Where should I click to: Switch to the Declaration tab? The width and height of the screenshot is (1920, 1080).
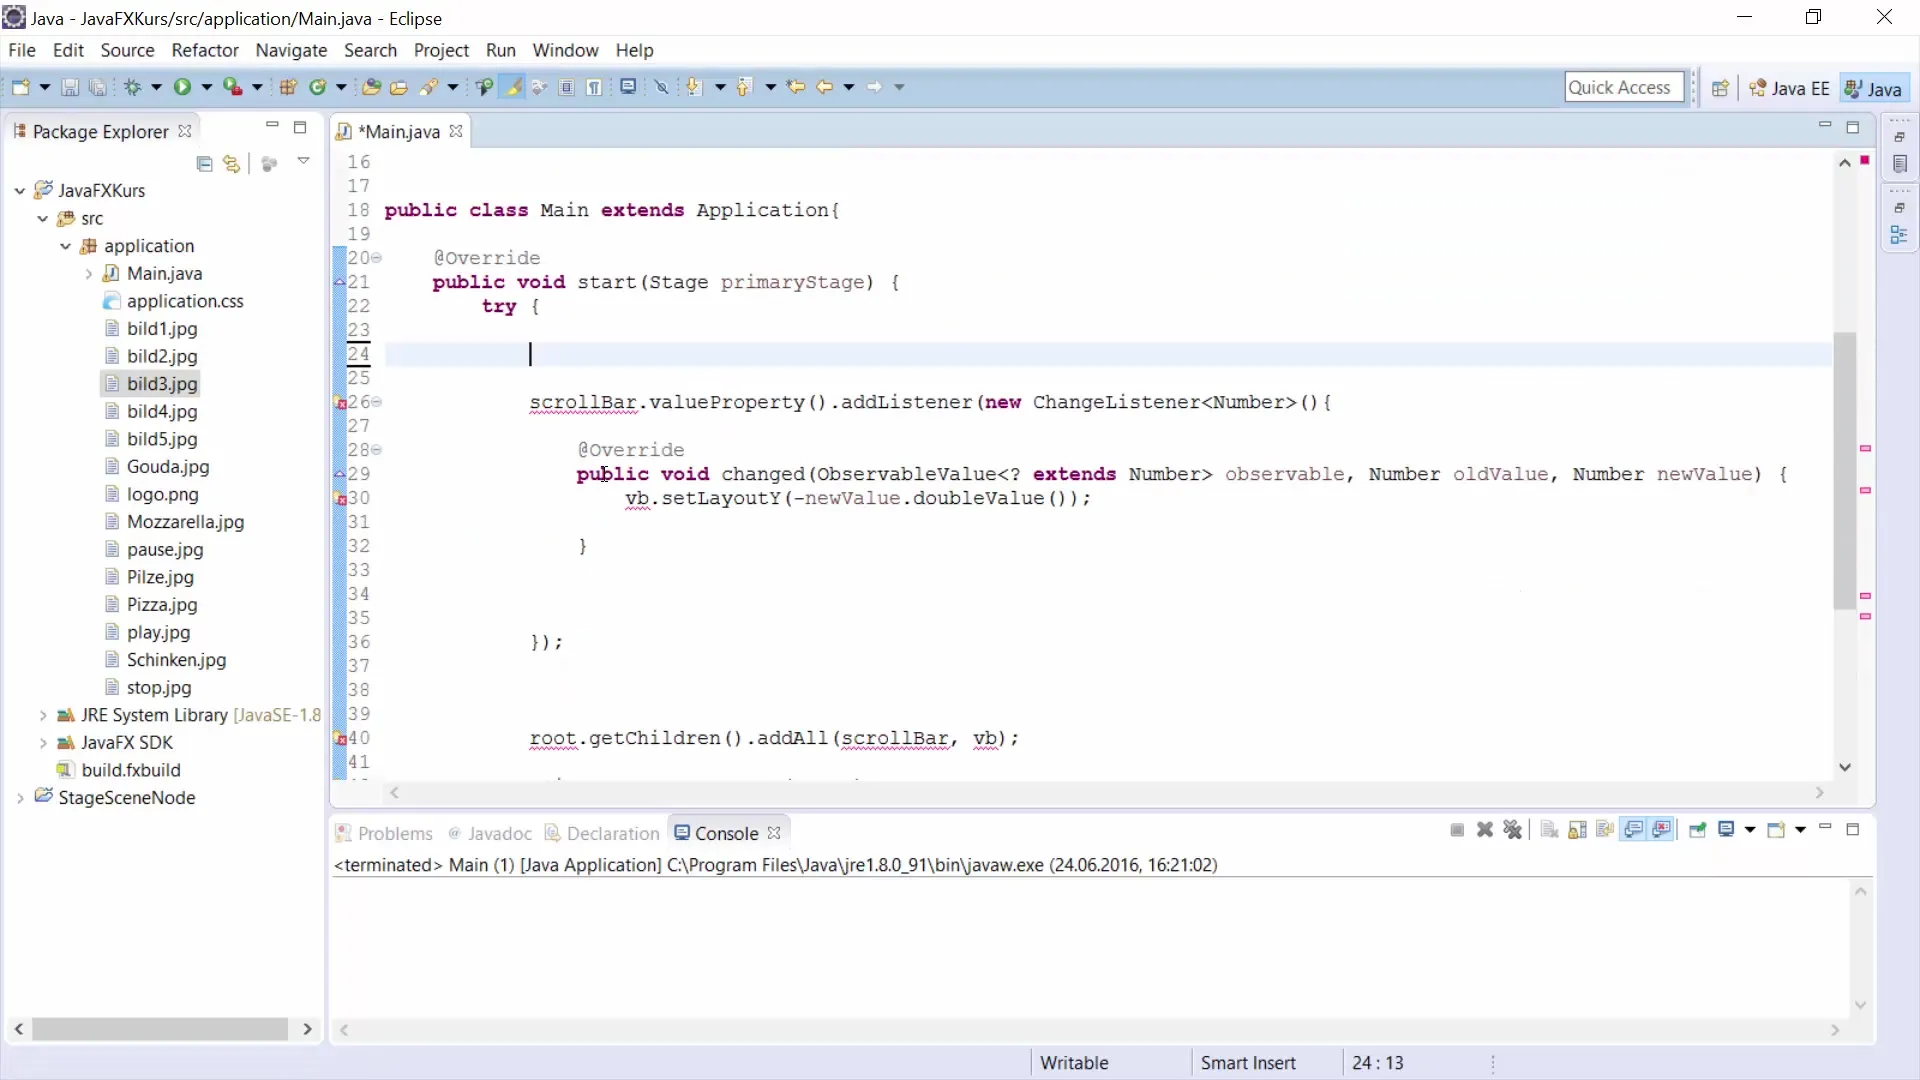click(602, 833)
